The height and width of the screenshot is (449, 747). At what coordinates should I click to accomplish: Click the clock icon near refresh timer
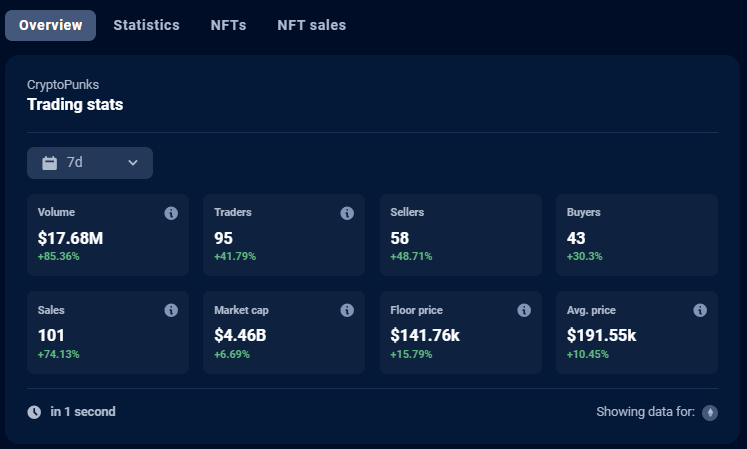(34, 412)
